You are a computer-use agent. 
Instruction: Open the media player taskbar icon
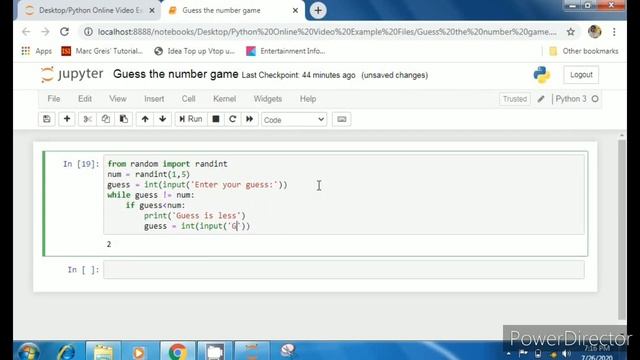(139, 352)
